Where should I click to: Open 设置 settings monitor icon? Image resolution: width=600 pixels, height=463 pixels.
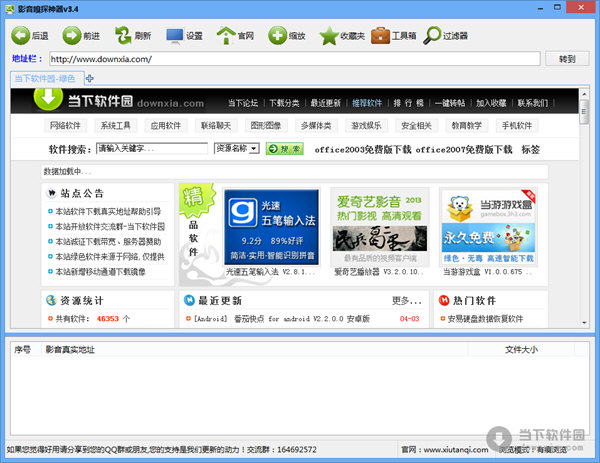[174, 36]
